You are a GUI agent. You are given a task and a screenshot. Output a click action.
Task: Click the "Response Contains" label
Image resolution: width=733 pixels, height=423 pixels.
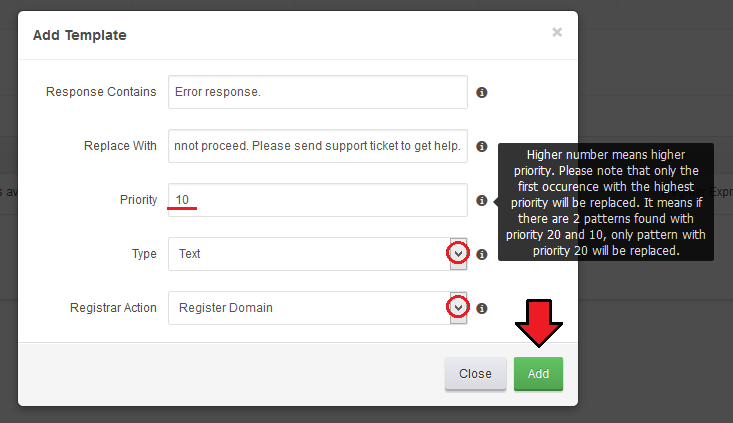[x=101, y=92]
